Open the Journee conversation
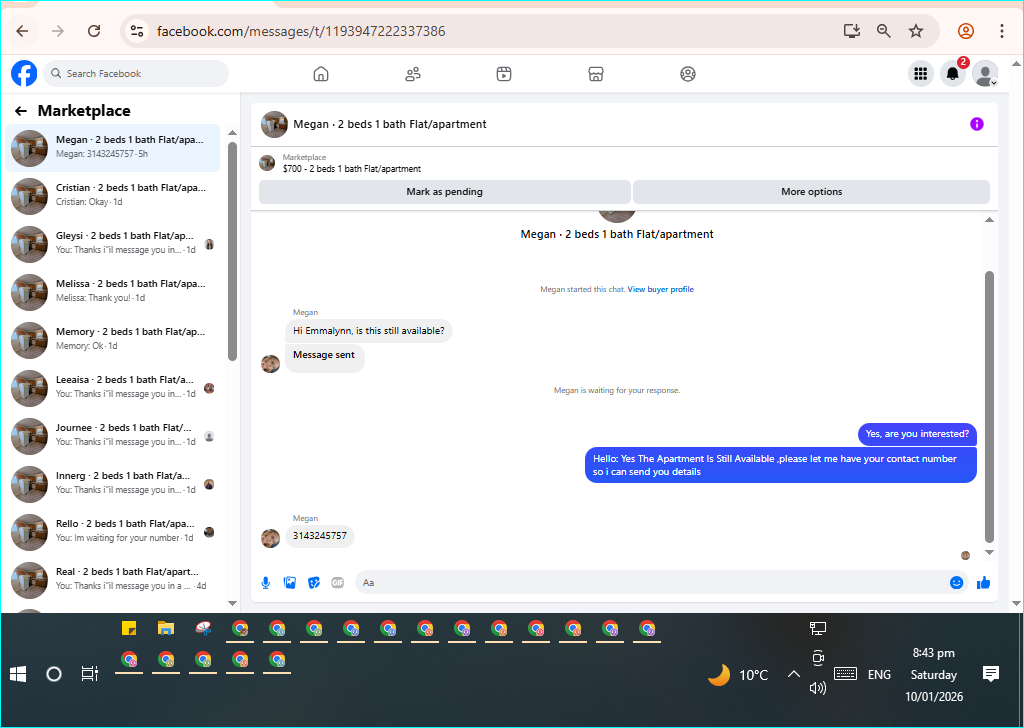Image resolution: width=1024 pixels, height=728 pixels. [112, 436]
